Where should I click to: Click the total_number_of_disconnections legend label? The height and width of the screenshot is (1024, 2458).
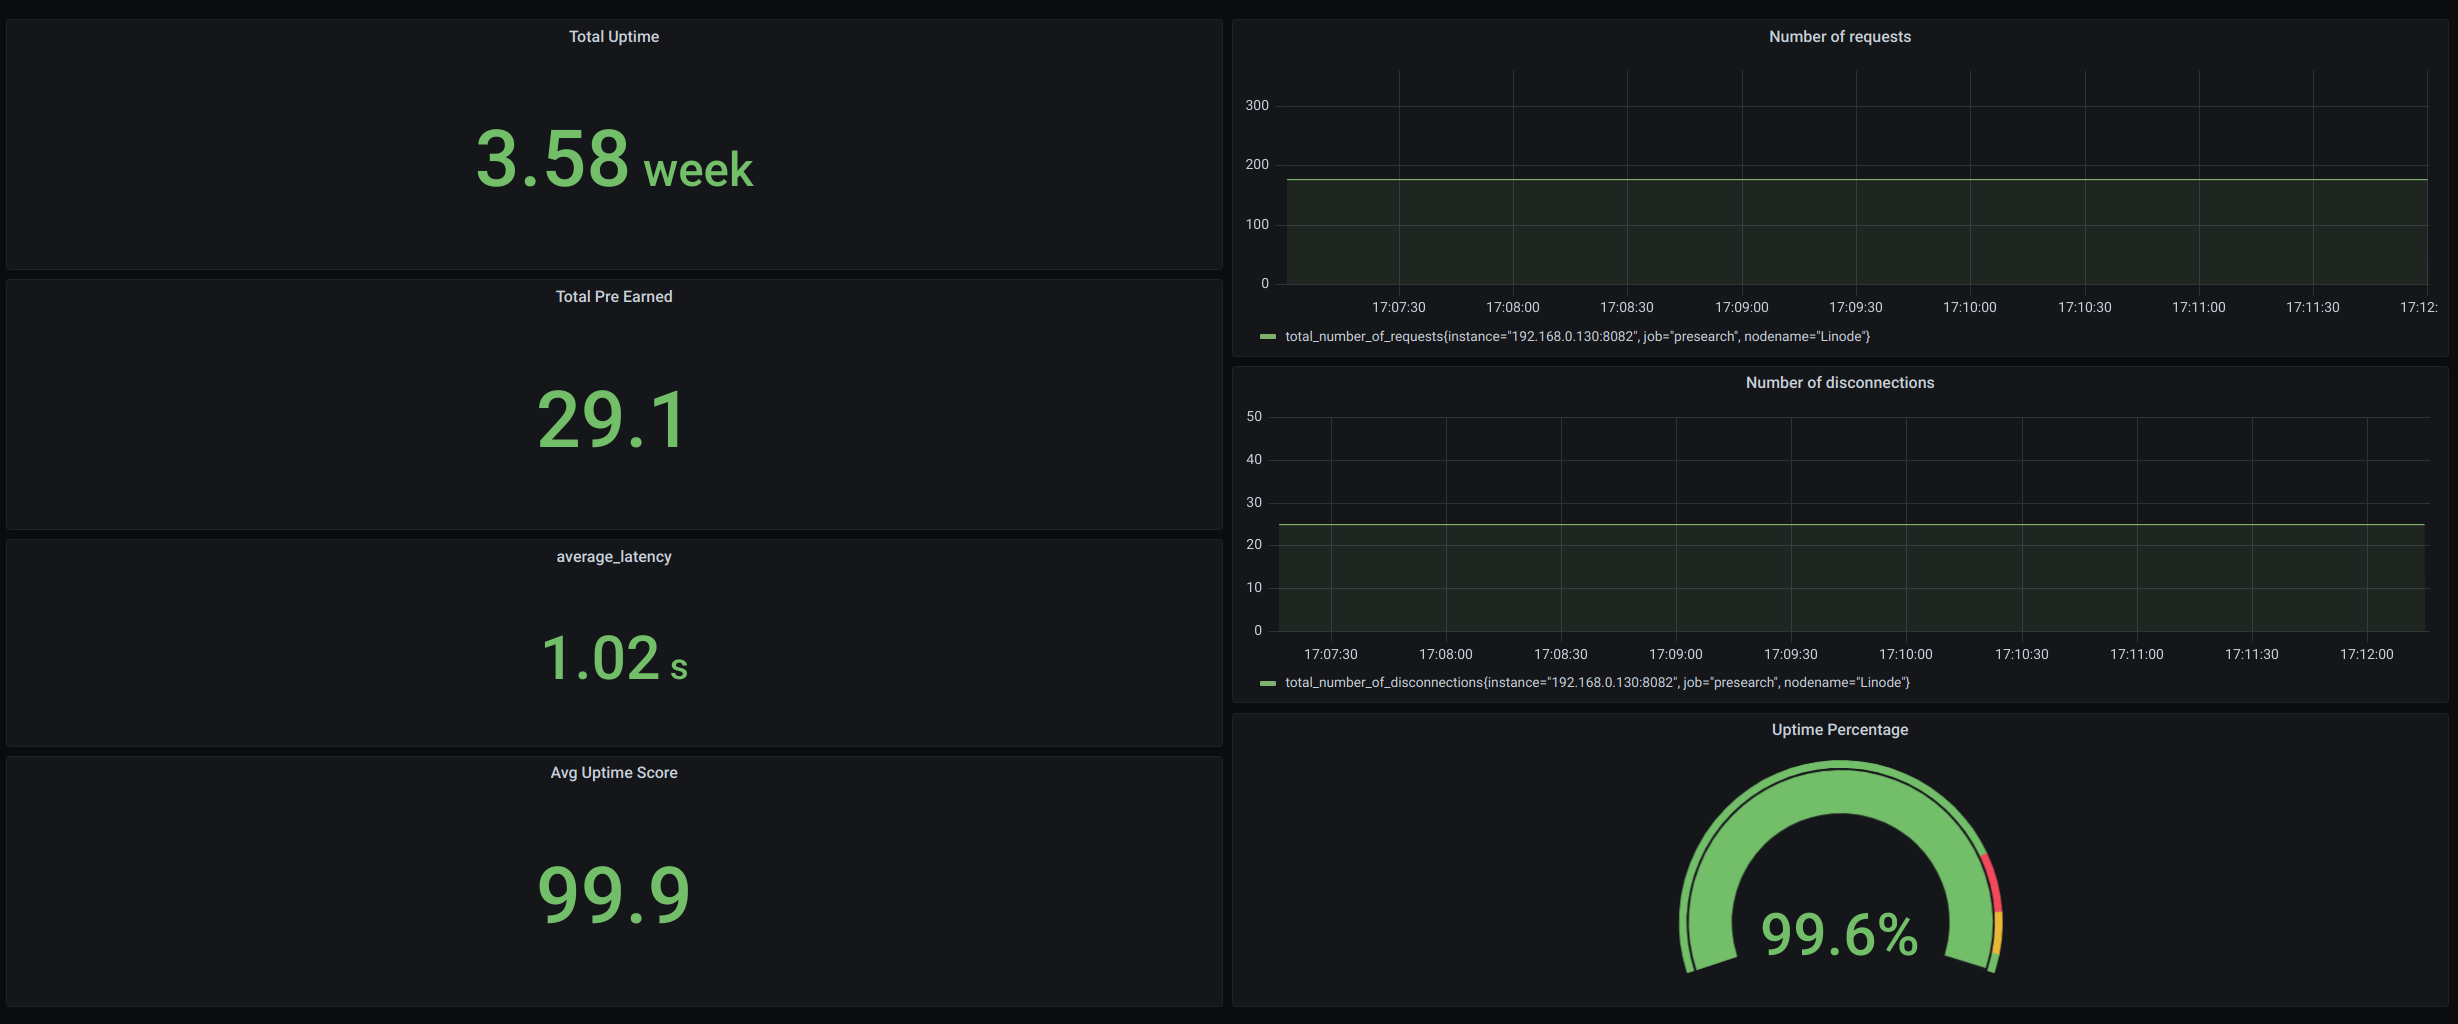(x=1598, y=683)
